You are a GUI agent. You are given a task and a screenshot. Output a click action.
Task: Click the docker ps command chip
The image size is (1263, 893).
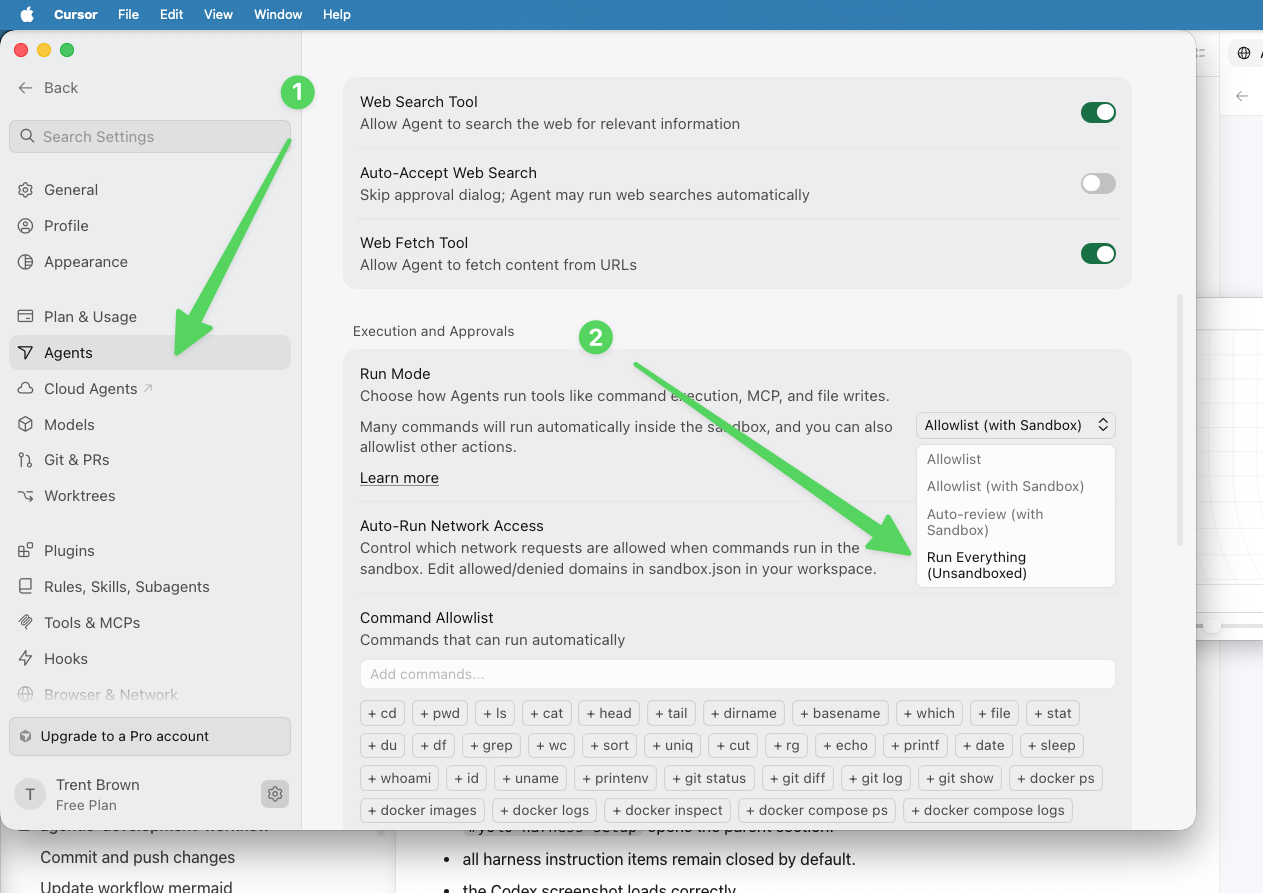[1055, 778]
